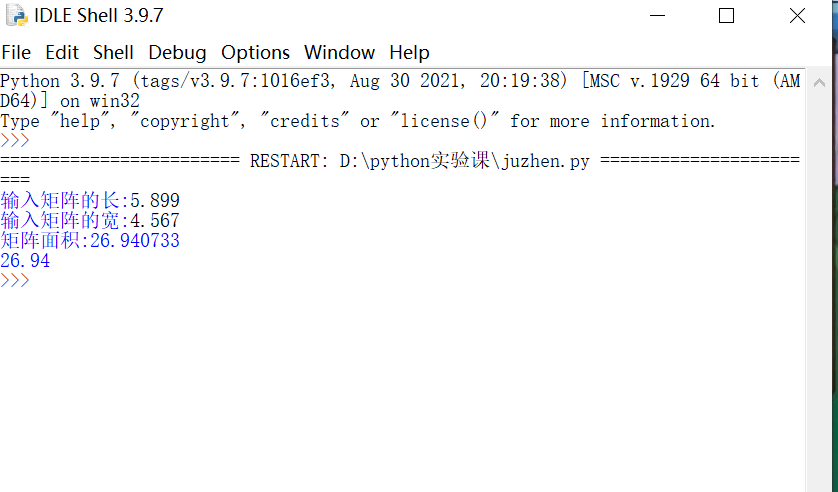Open the Shell menu
838x492 pixels.
pos(113,52)
